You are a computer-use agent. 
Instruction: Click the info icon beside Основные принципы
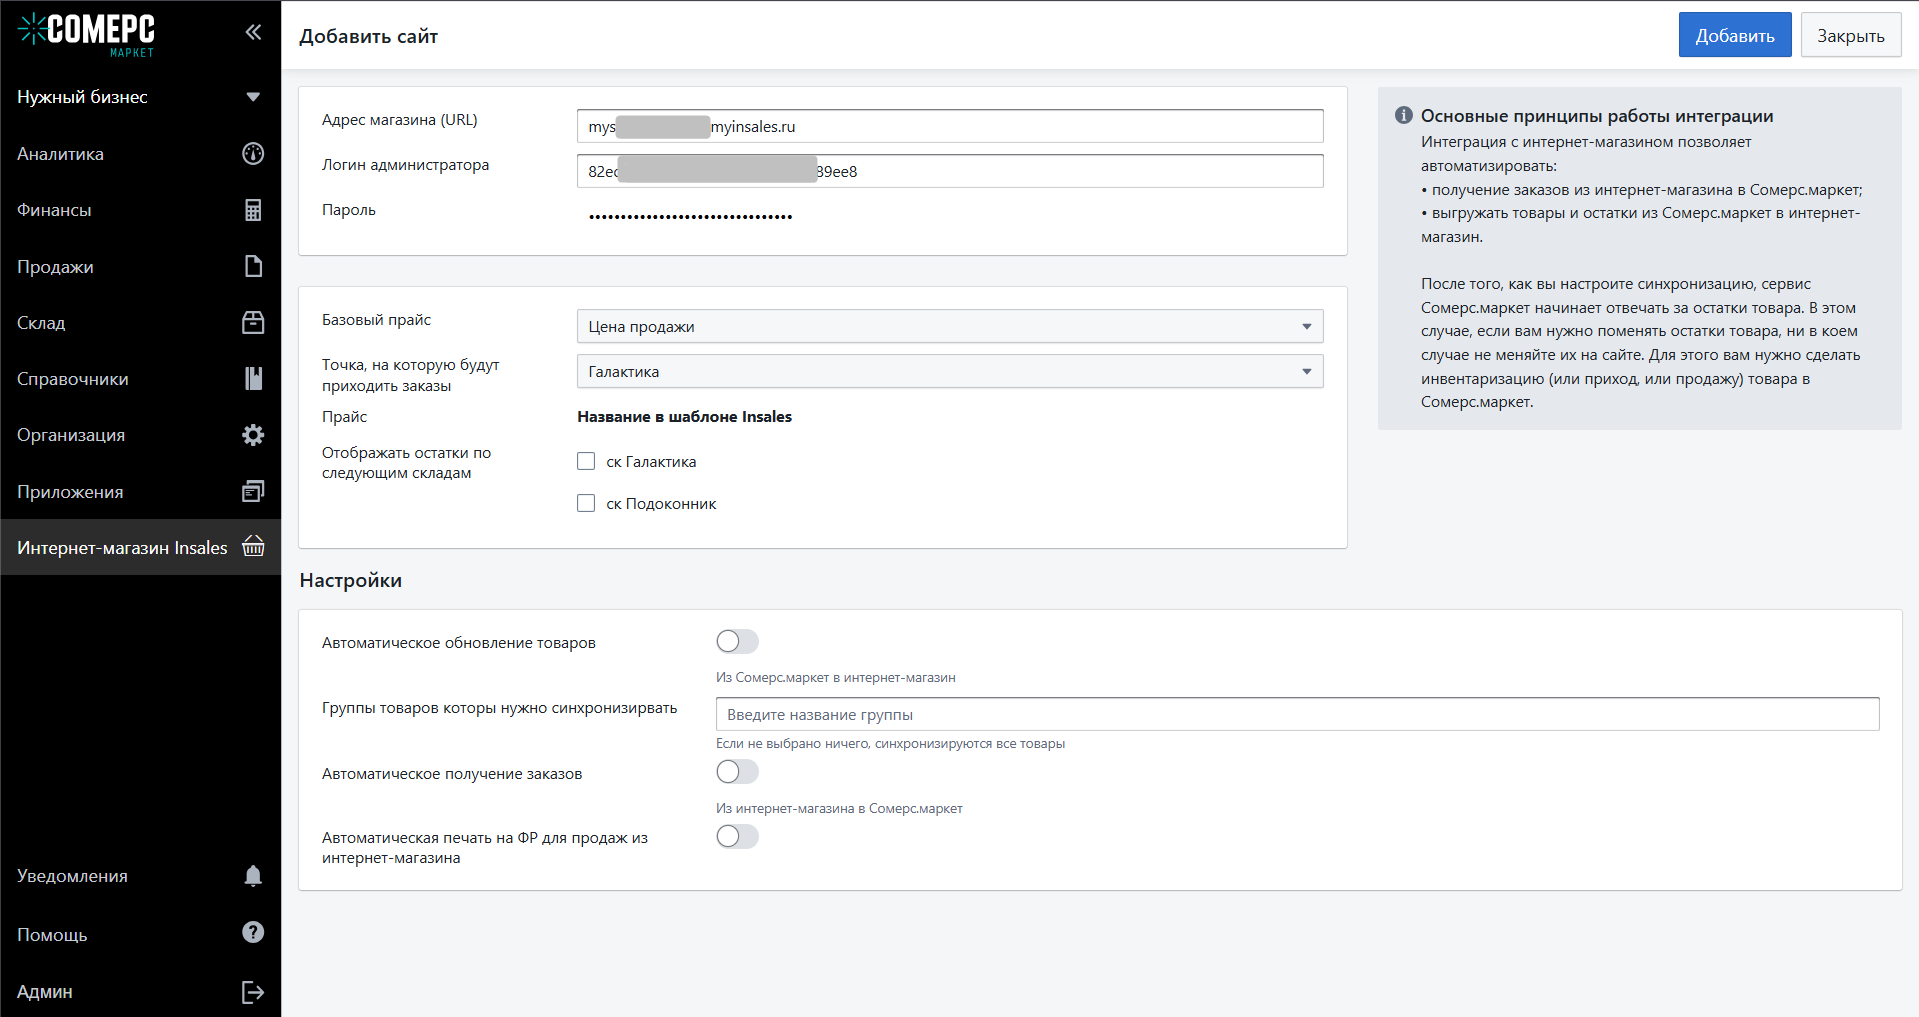point(1404,115)
